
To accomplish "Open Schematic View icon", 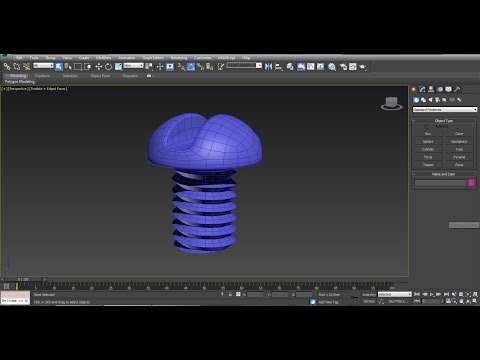I will click(320, 67).
